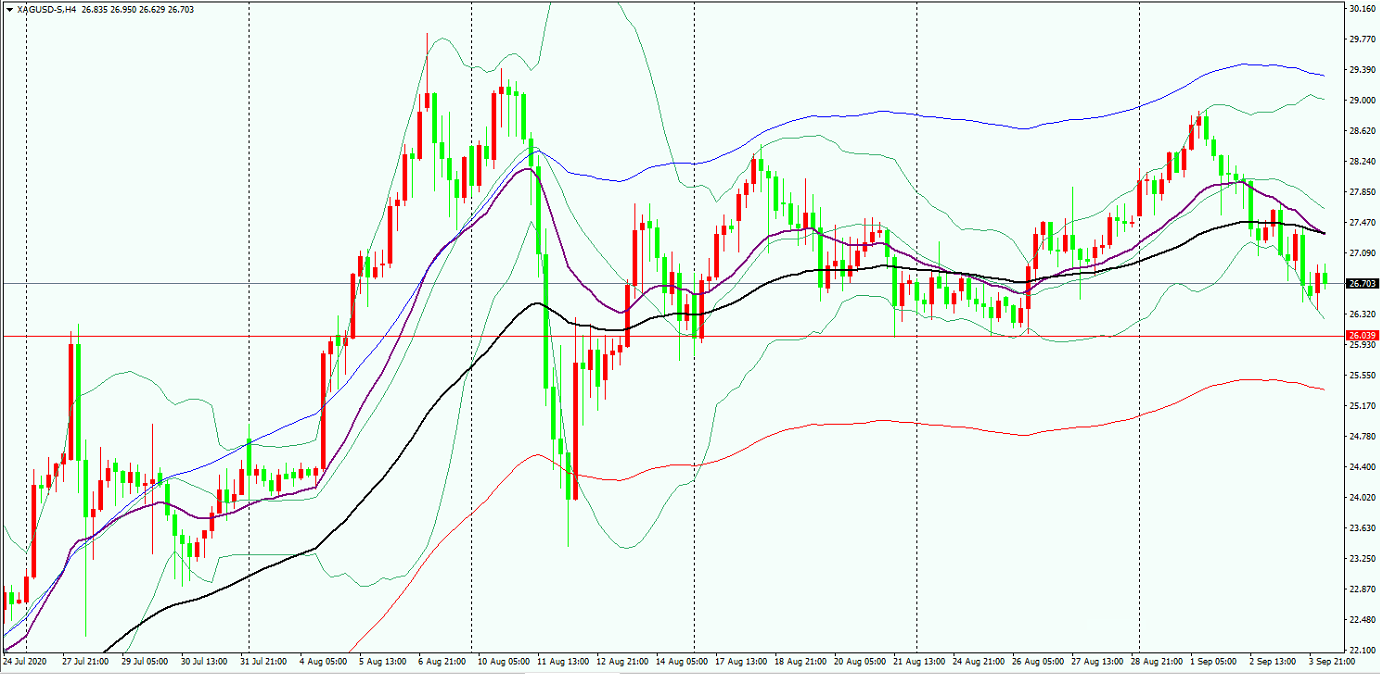The width and height of the screenshot is (1380, 674).
Task: Click the 24.400 price axis label
Action: click(x=1361, y=467)
